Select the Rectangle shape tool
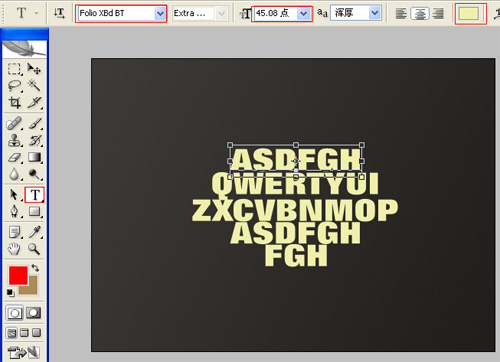500x362 pixels. pyautogui.click(x=34, y=211)
